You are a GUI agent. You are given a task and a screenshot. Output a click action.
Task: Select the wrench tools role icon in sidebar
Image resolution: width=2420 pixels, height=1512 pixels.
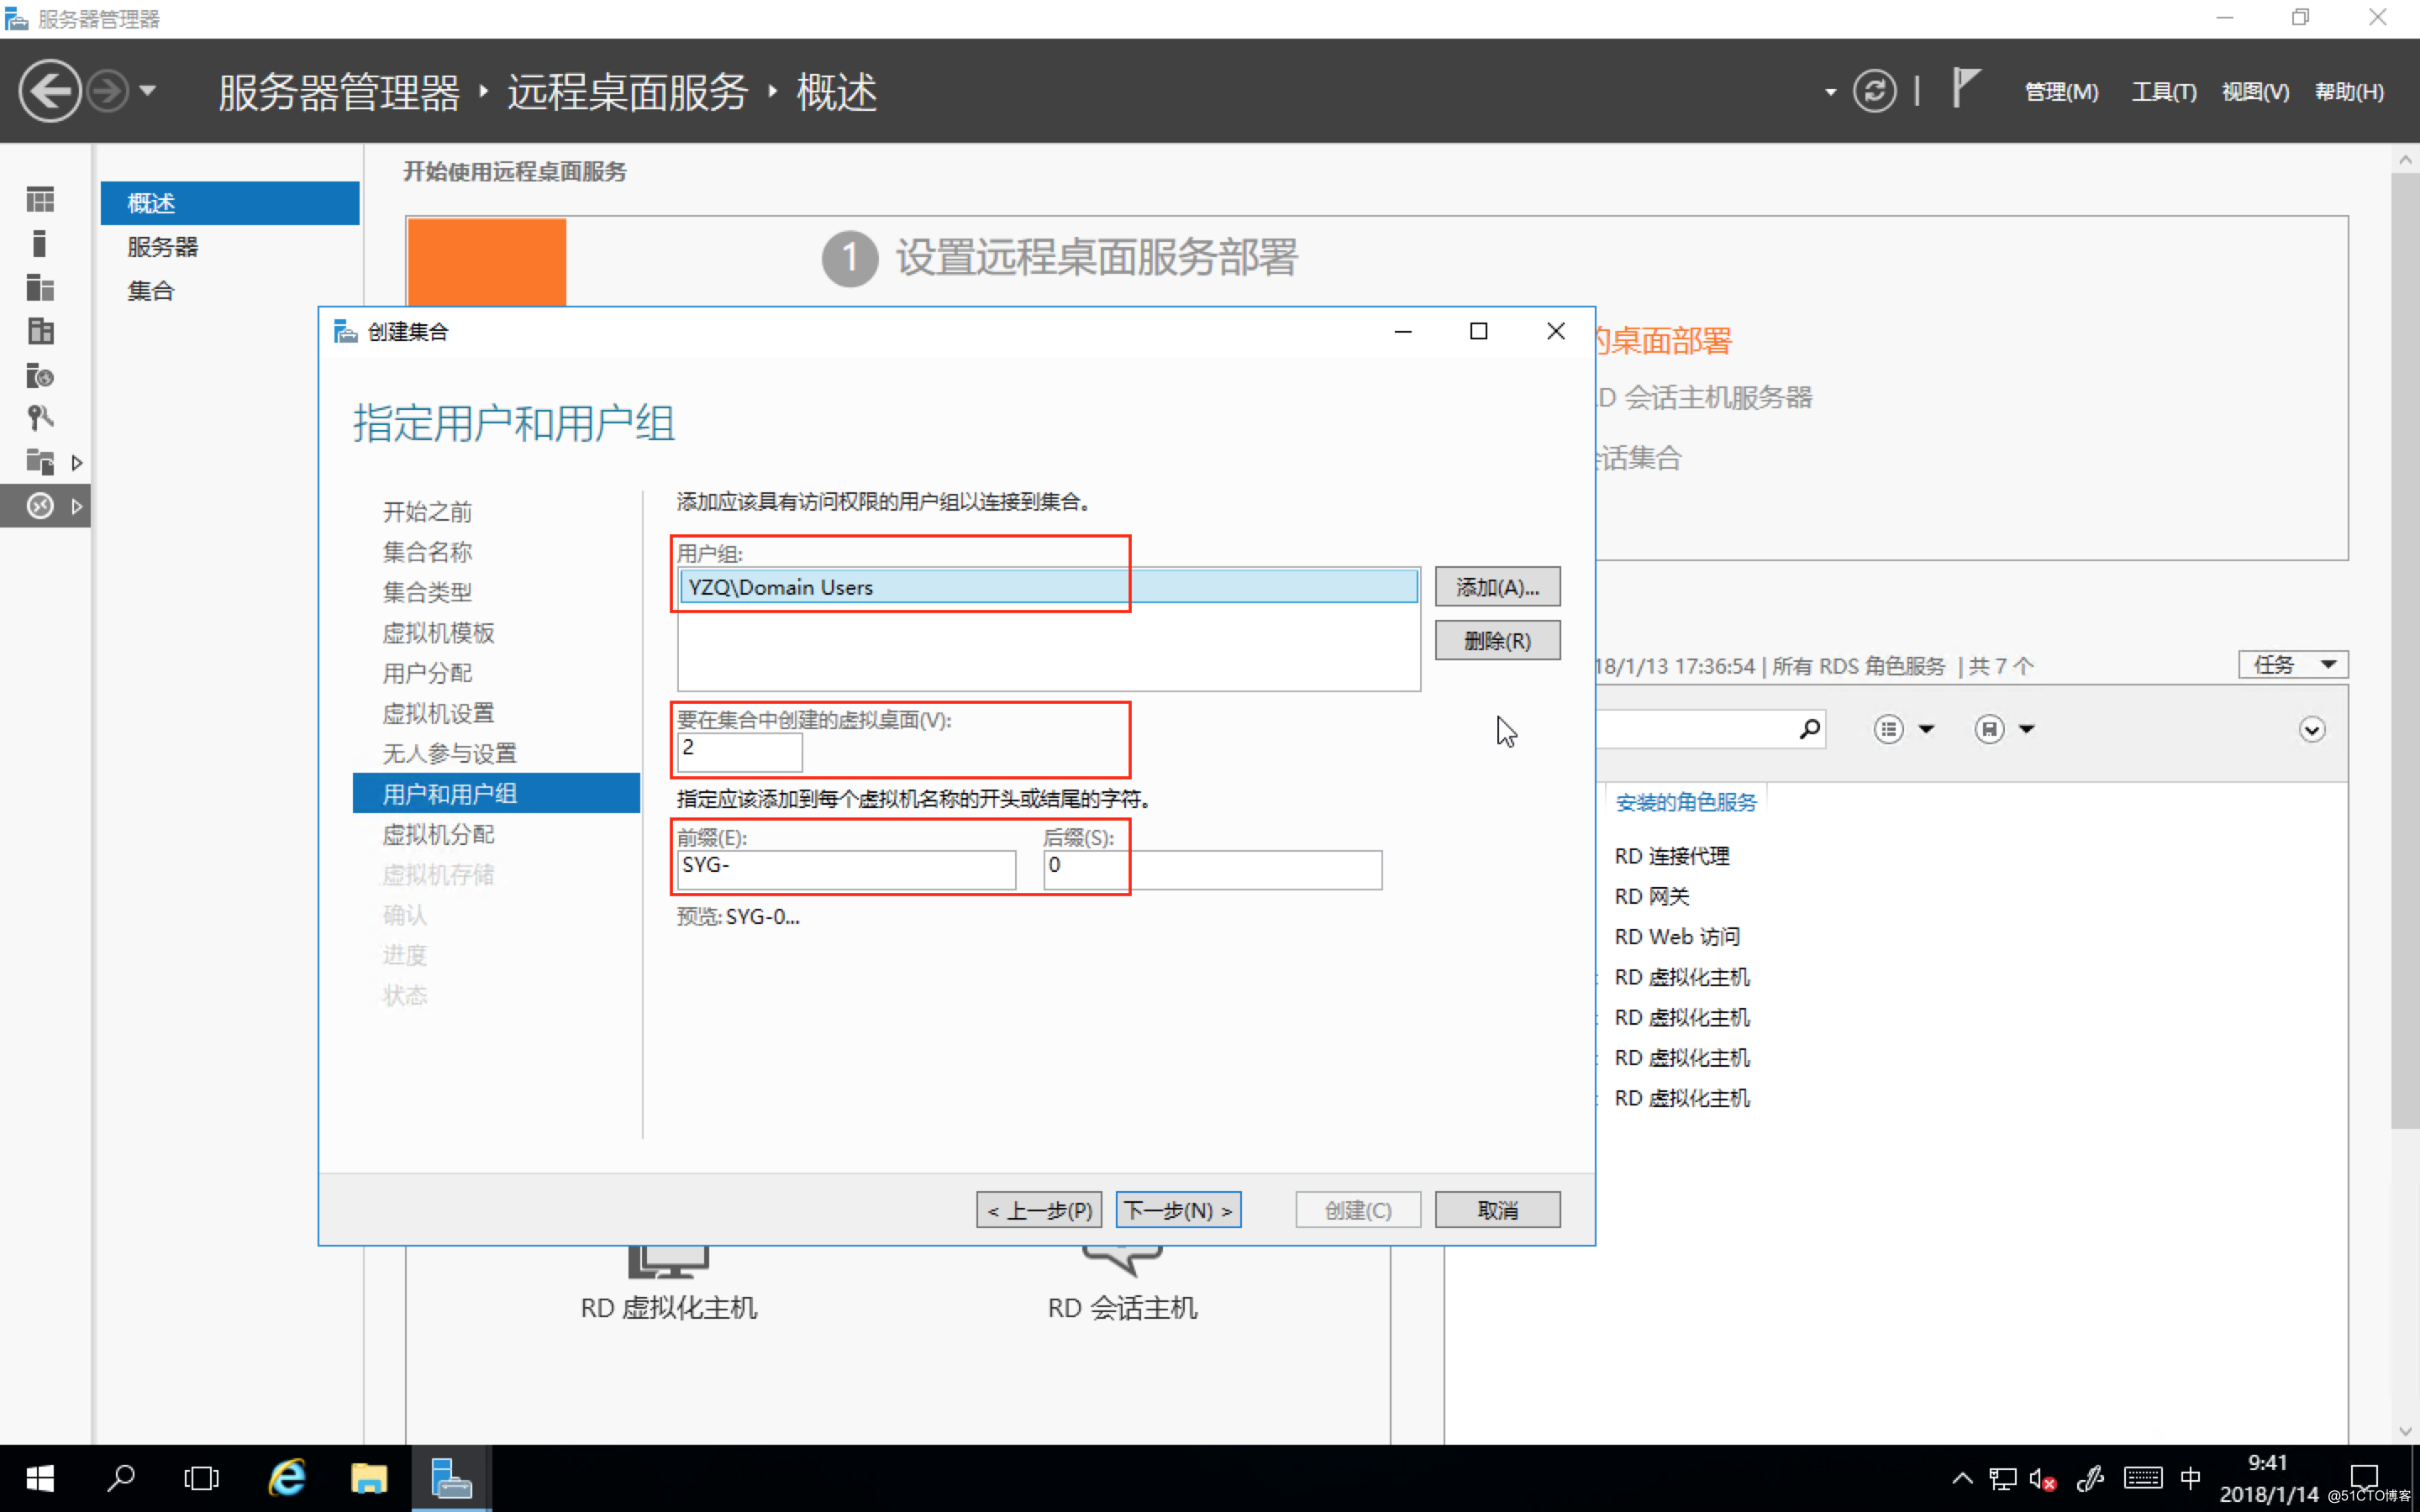40,418
